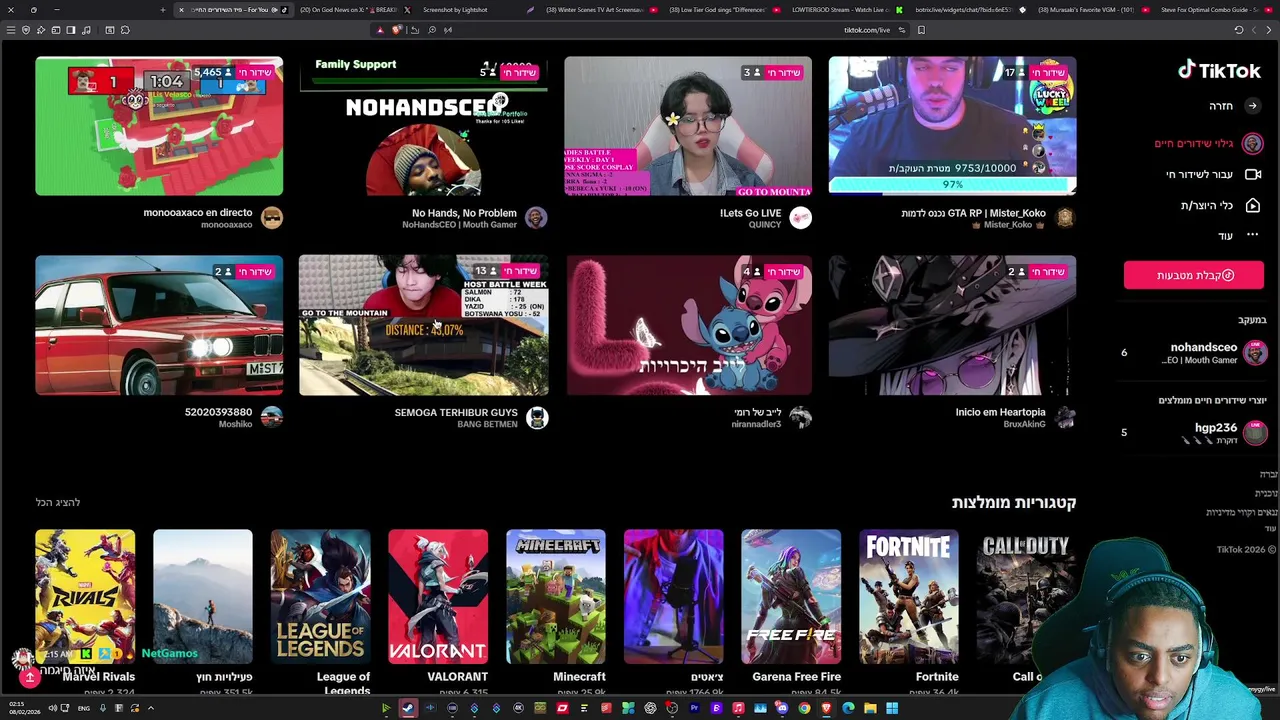Click NoHandsCEO's avatar icon
Viewport: 1280px width, 720px height.
tap(536, 218)
